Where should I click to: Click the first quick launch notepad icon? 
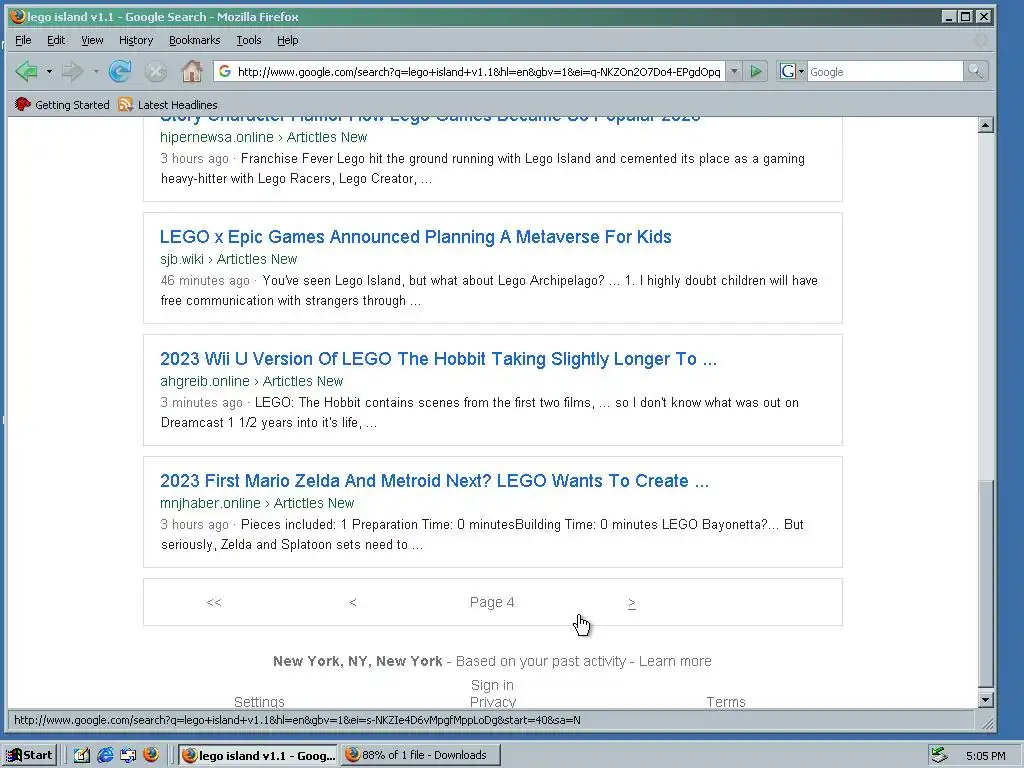pos(82,755)
